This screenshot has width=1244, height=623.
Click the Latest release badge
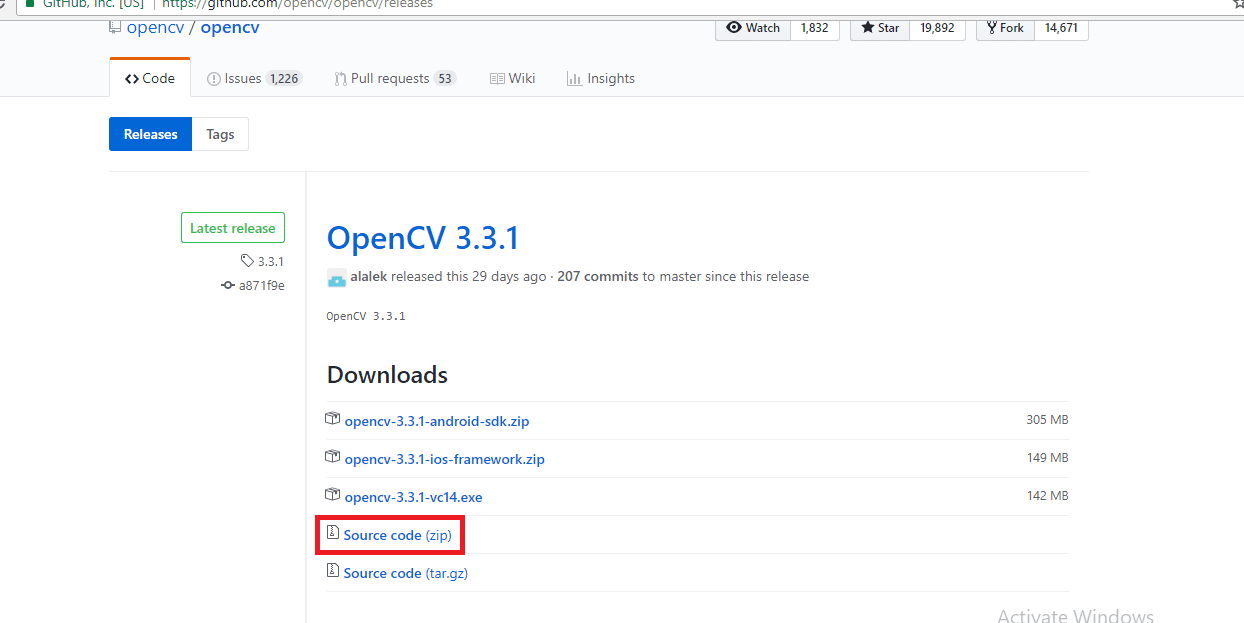233,228
